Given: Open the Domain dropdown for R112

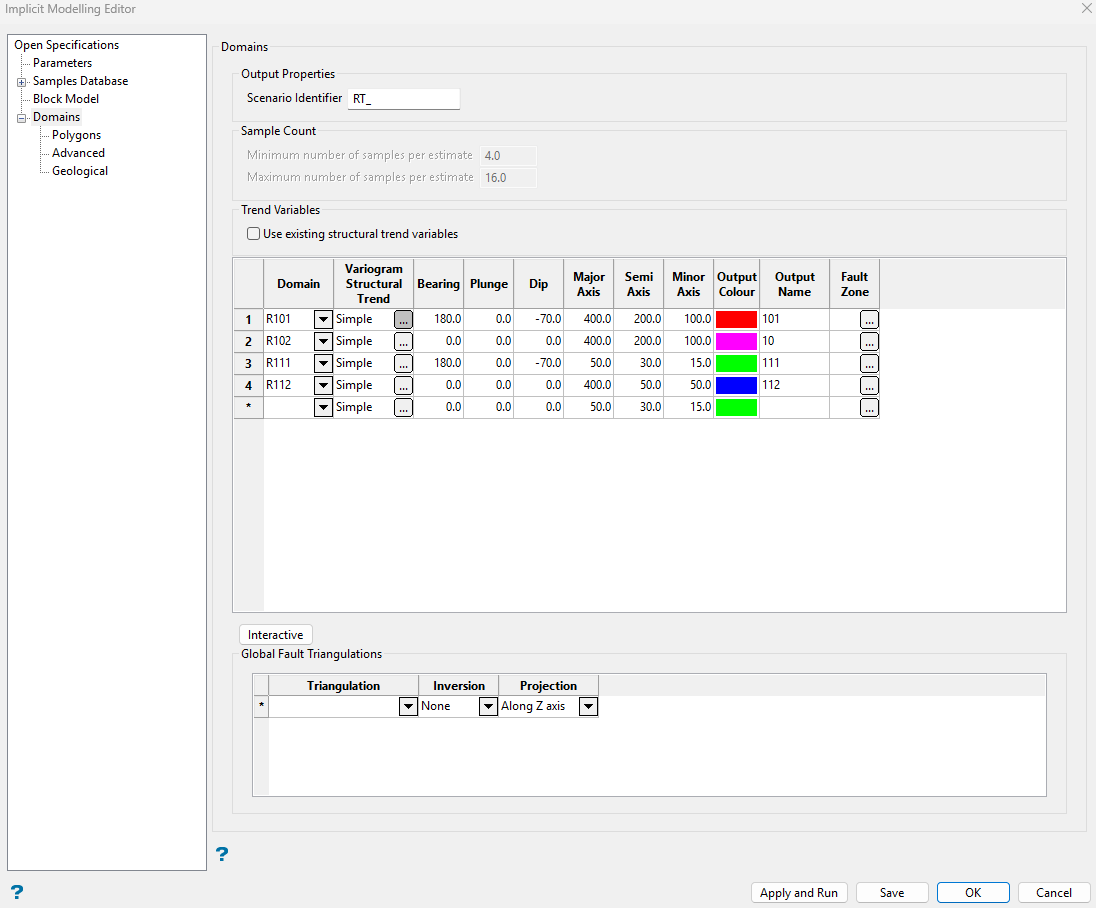Looking at the screenshot, I should pyautogui.click(x=323, y=385).
